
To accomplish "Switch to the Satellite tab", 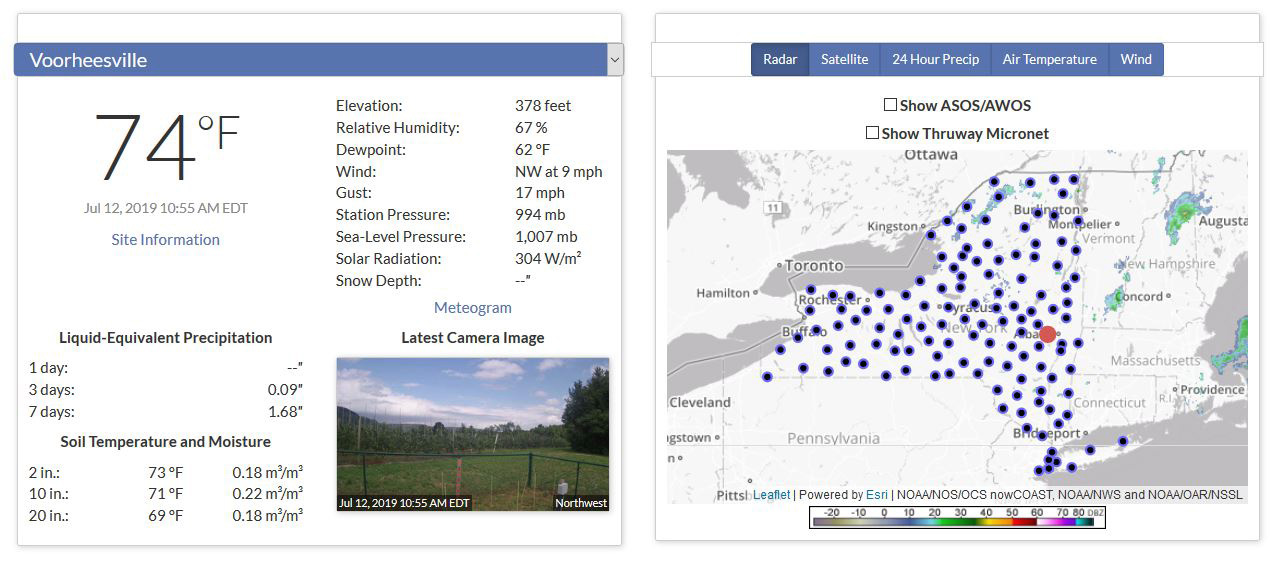I will tap(844, 59).
